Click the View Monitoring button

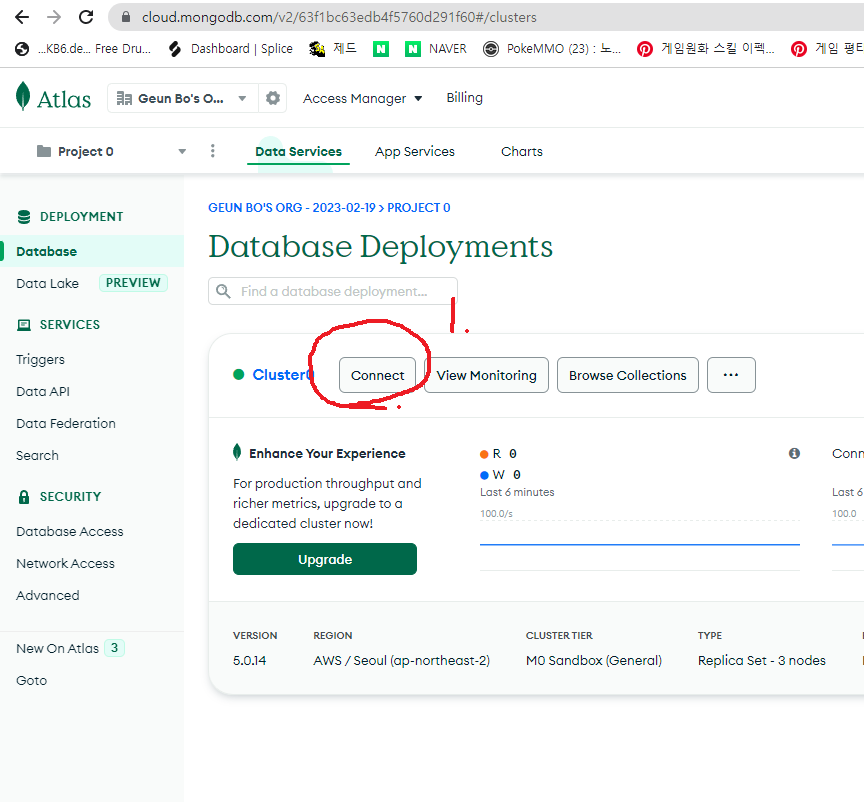coord(487,375)
